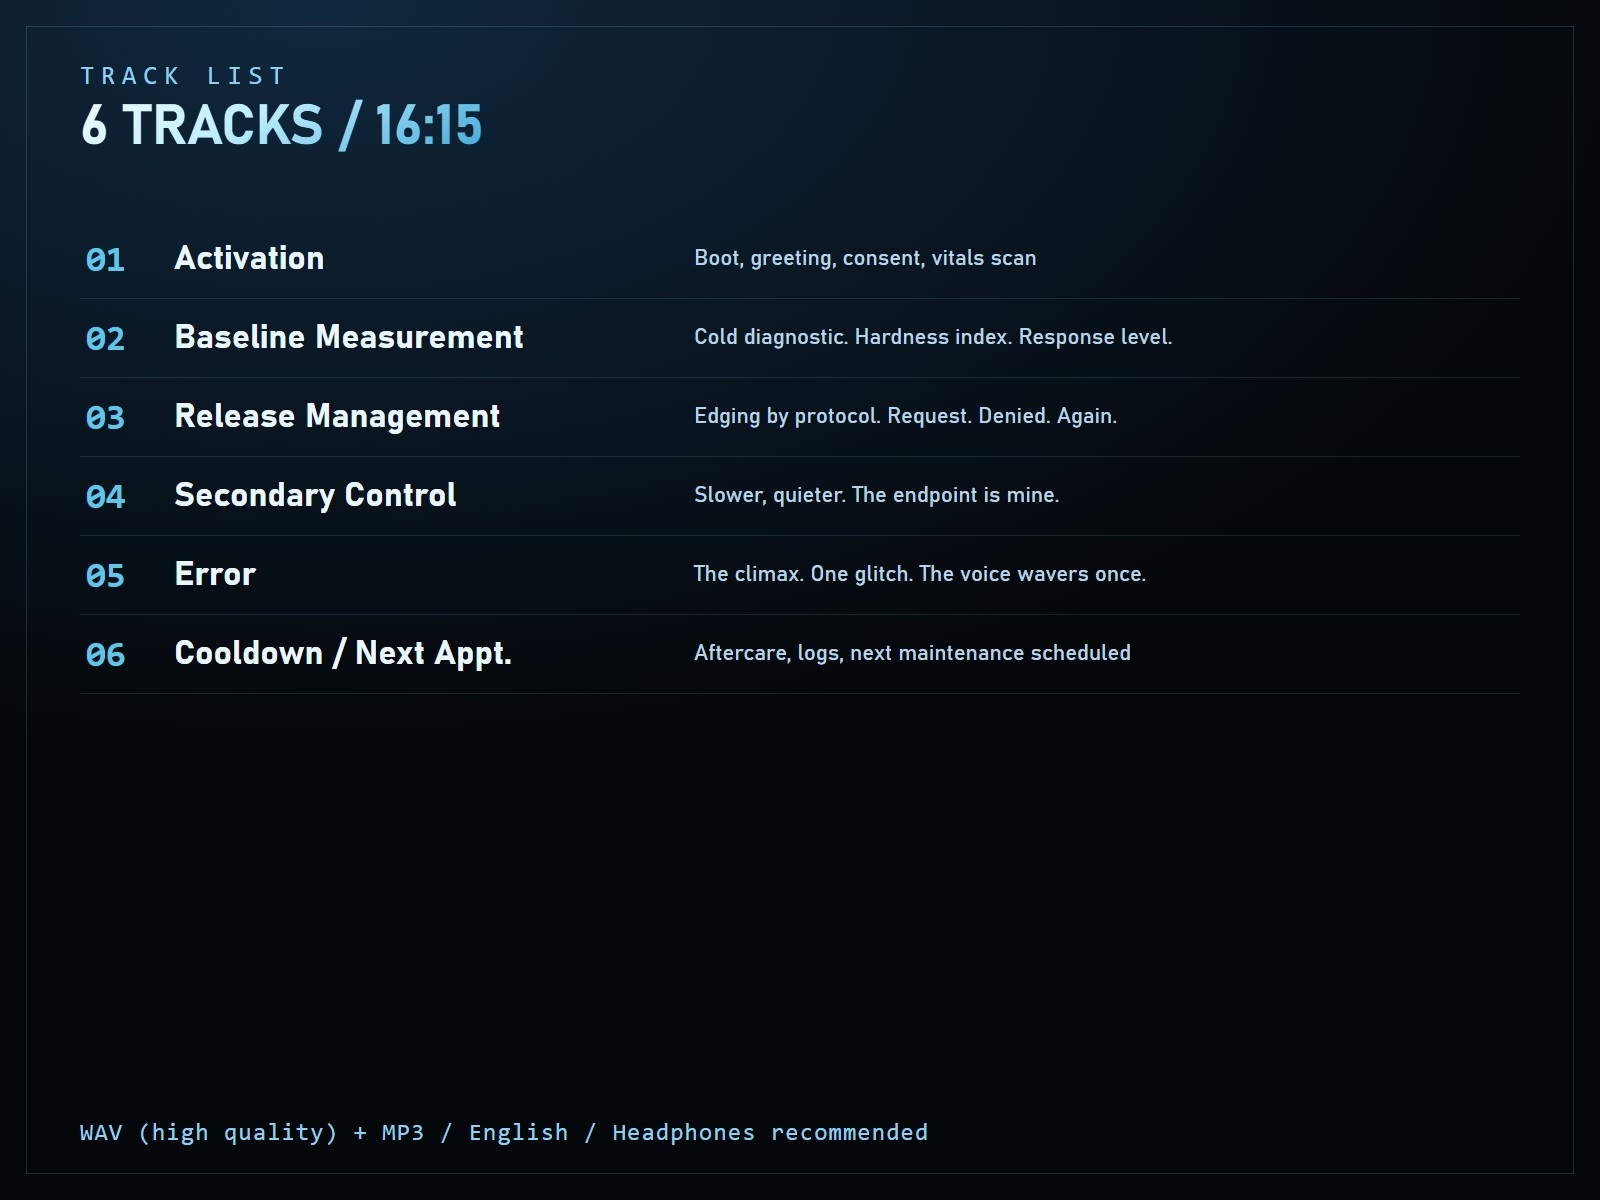Select track number 02
1600x1200 pixels.
tap(105, 339)
